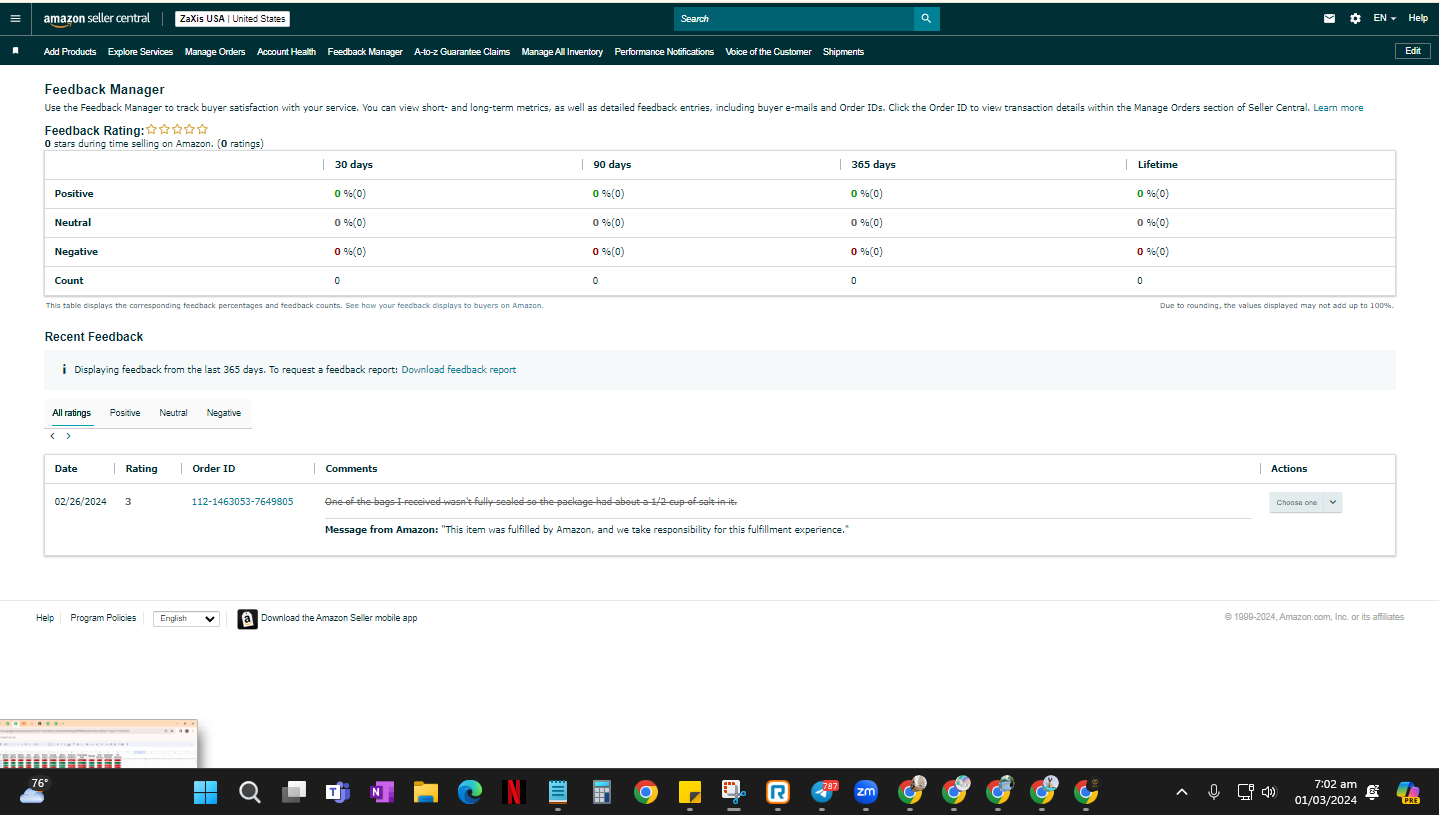Open Telegram from the taskbar
This screenshot has height=815, width=1439.
coord(823,793)
